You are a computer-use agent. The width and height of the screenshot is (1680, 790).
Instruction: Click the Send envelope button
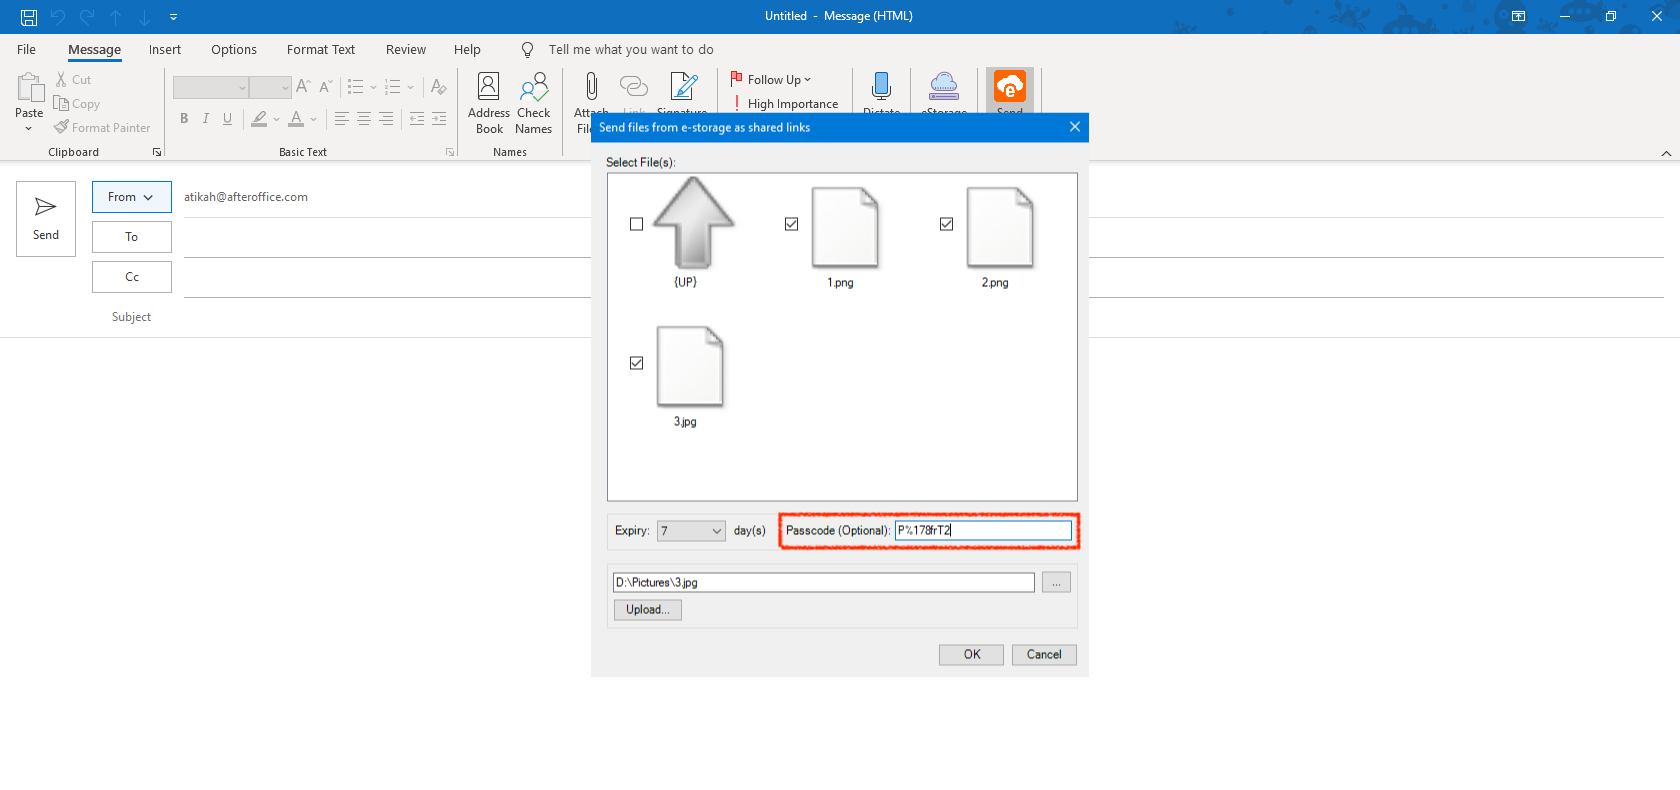[46, 219]
